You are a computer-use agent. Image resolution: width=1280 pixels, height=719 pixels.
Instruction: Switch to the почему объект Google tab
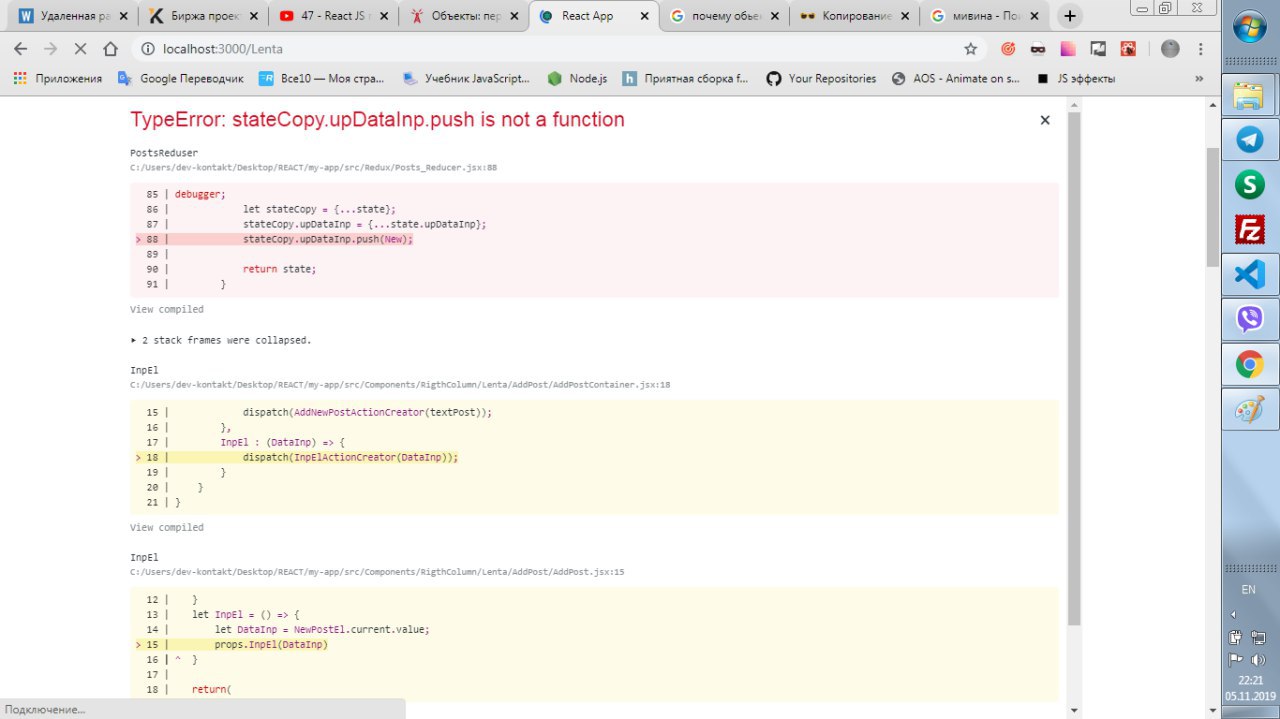coord(723,16)
